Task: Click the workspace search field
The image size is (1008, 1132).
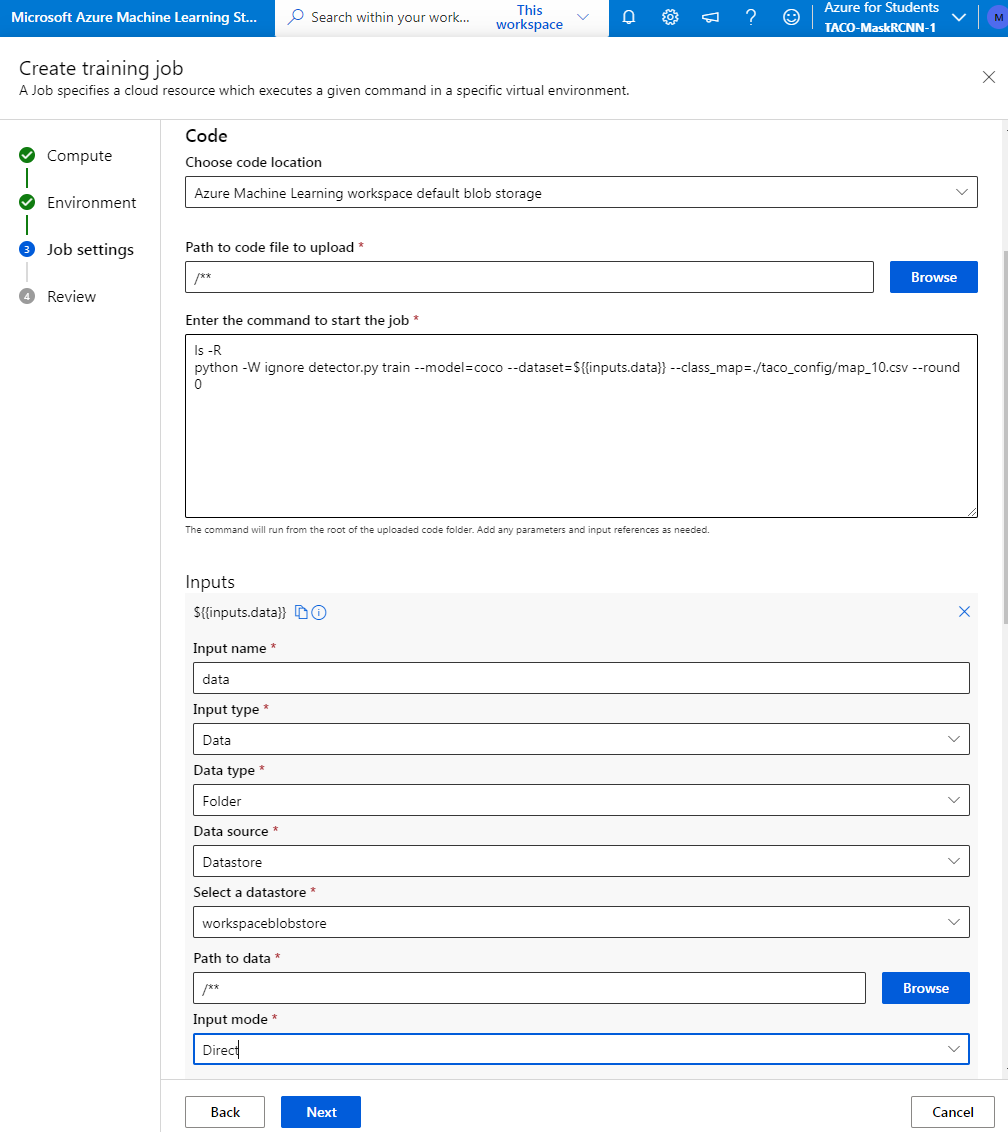Action: pyautogui.click(x=400, y=17)
